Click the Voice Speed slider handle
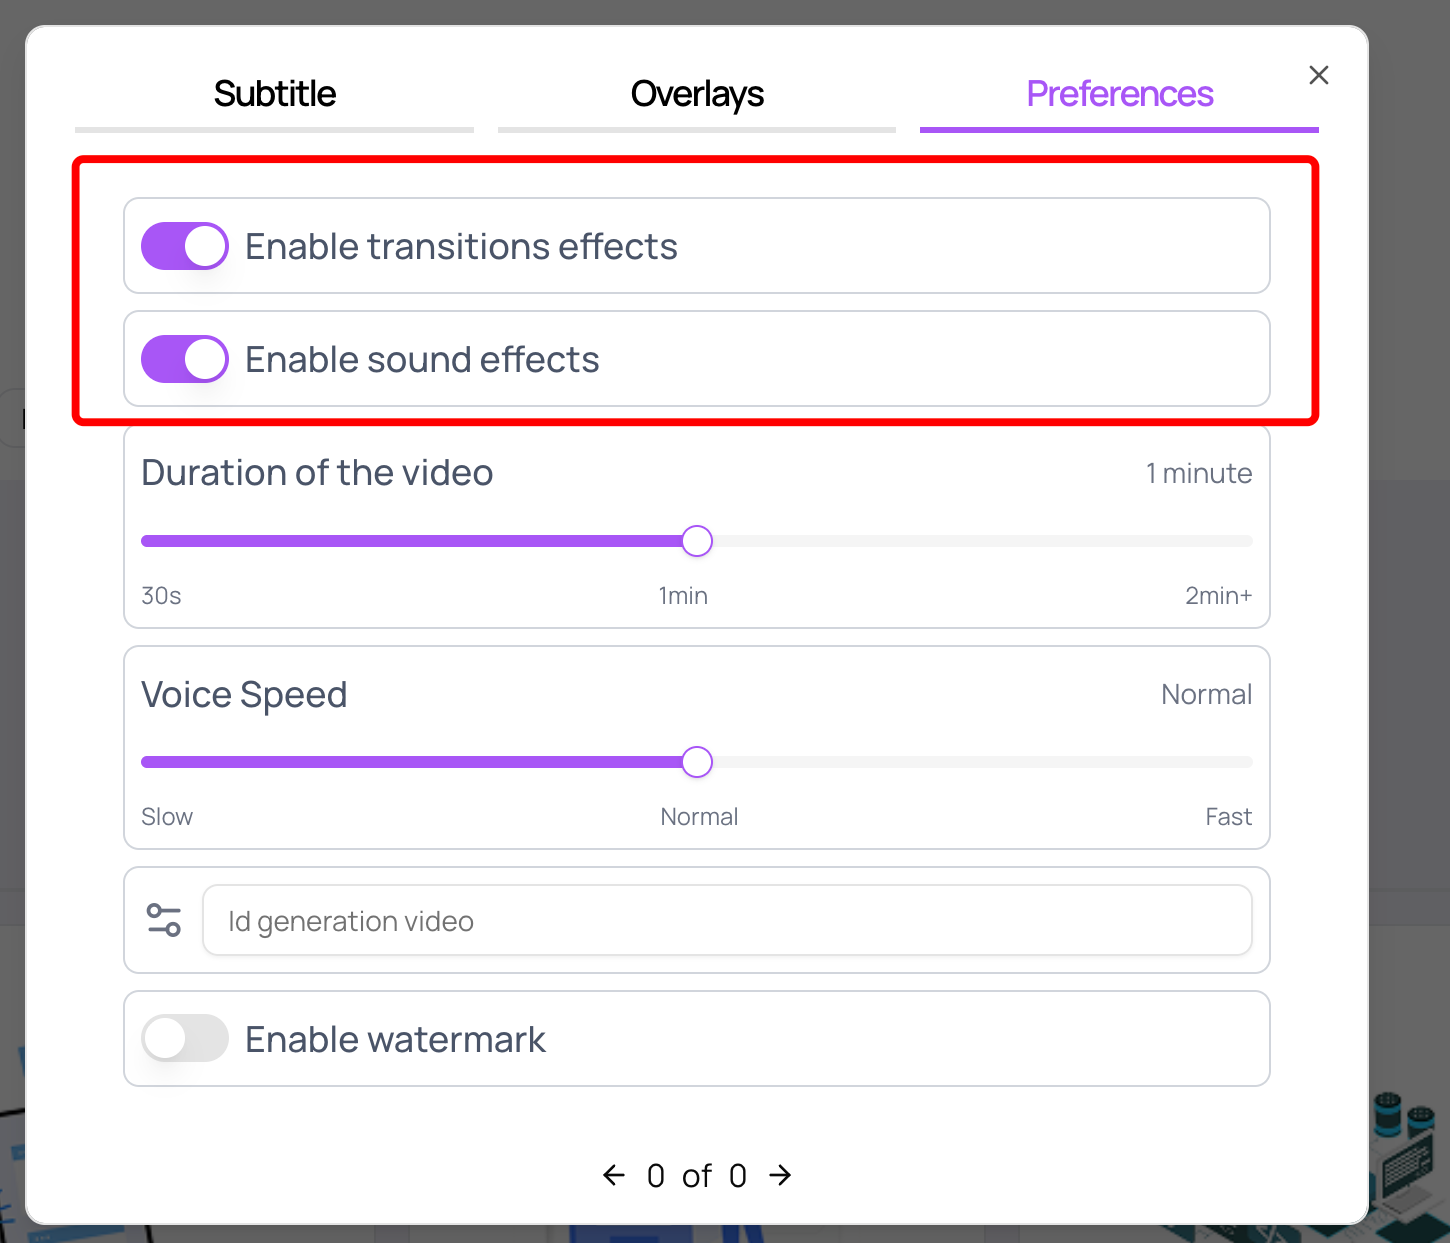This screenshot has width=1450, height=1243. click(x=697, y=762)
